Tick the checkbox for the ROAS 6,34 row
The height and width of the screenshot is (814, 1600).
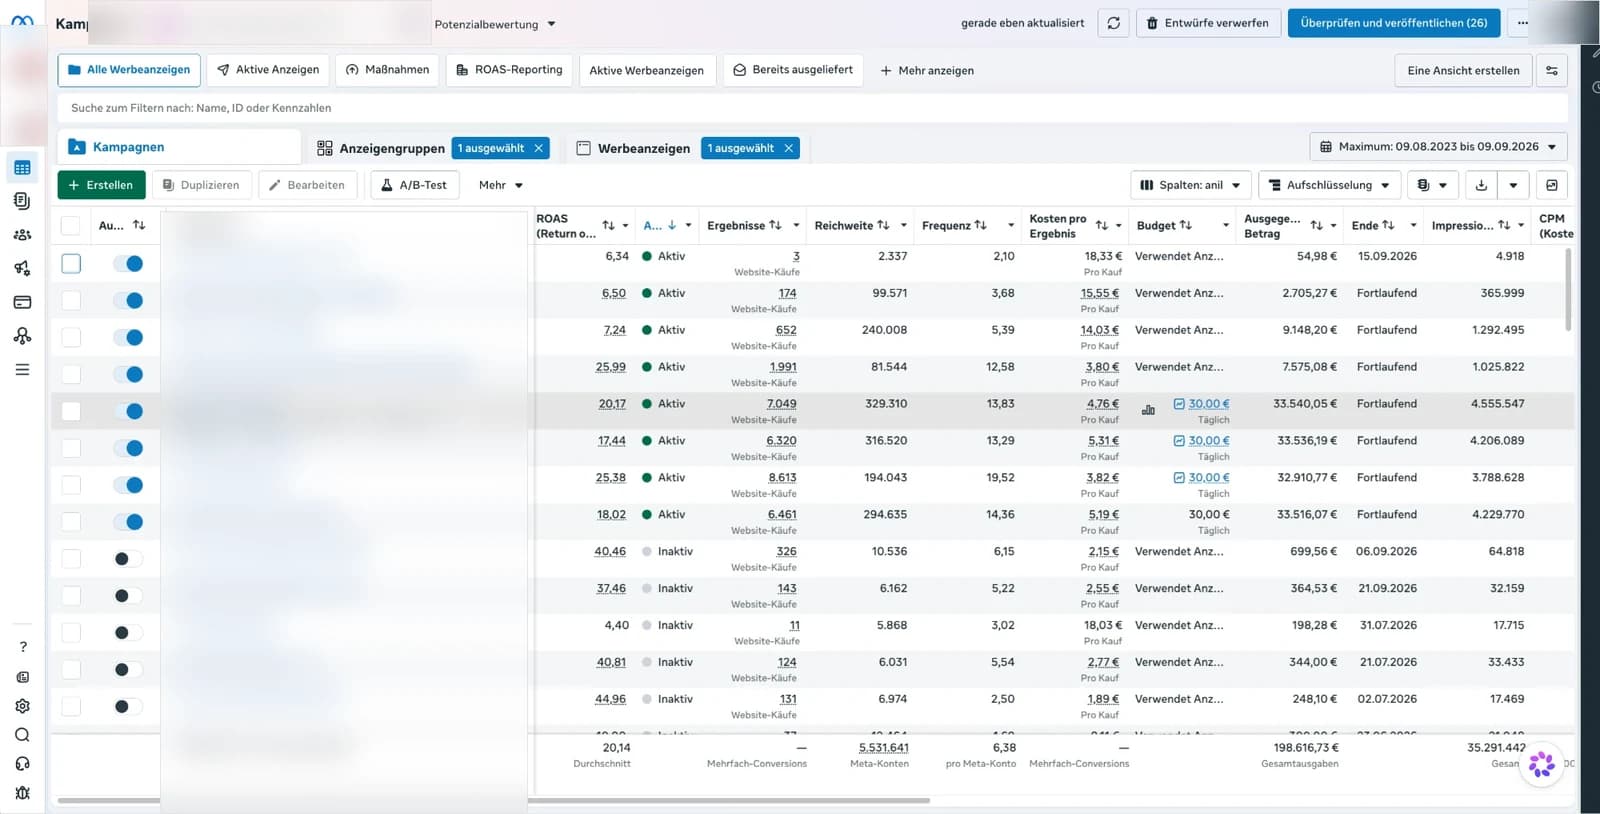[x=71, y=263]
